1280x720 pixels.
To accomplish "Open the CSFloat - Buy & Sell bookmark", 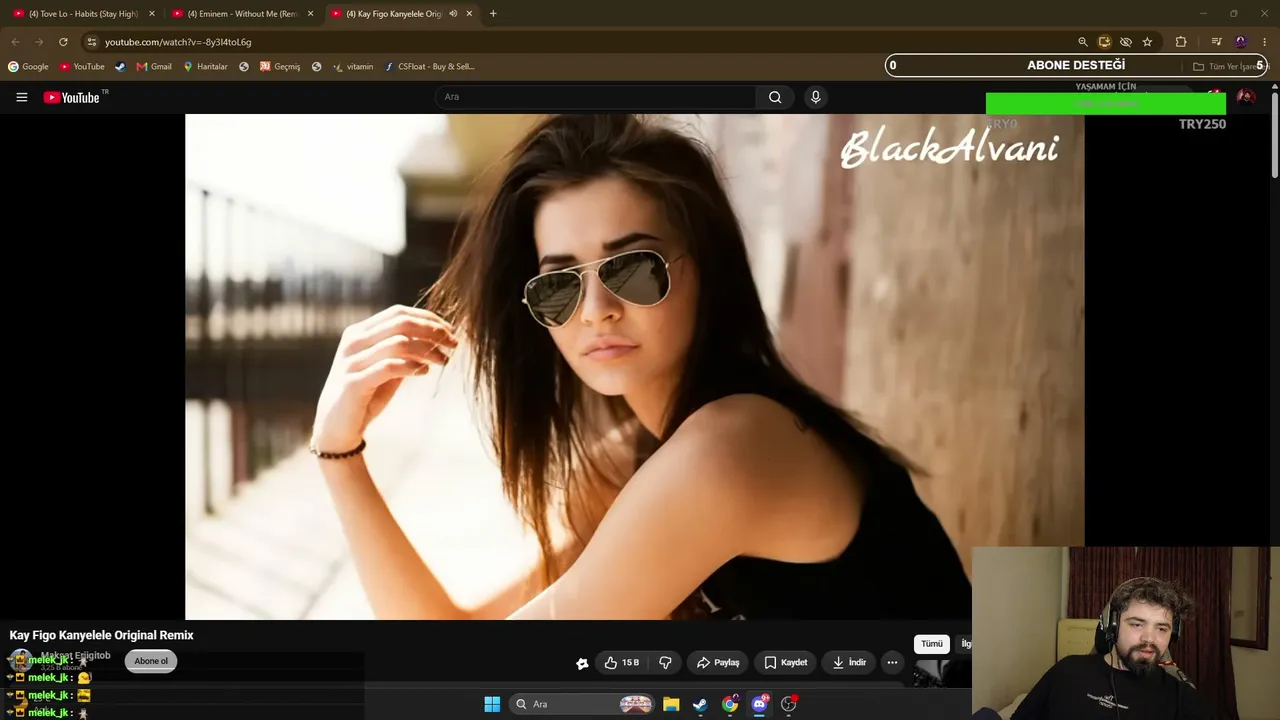I will [430, 67].
